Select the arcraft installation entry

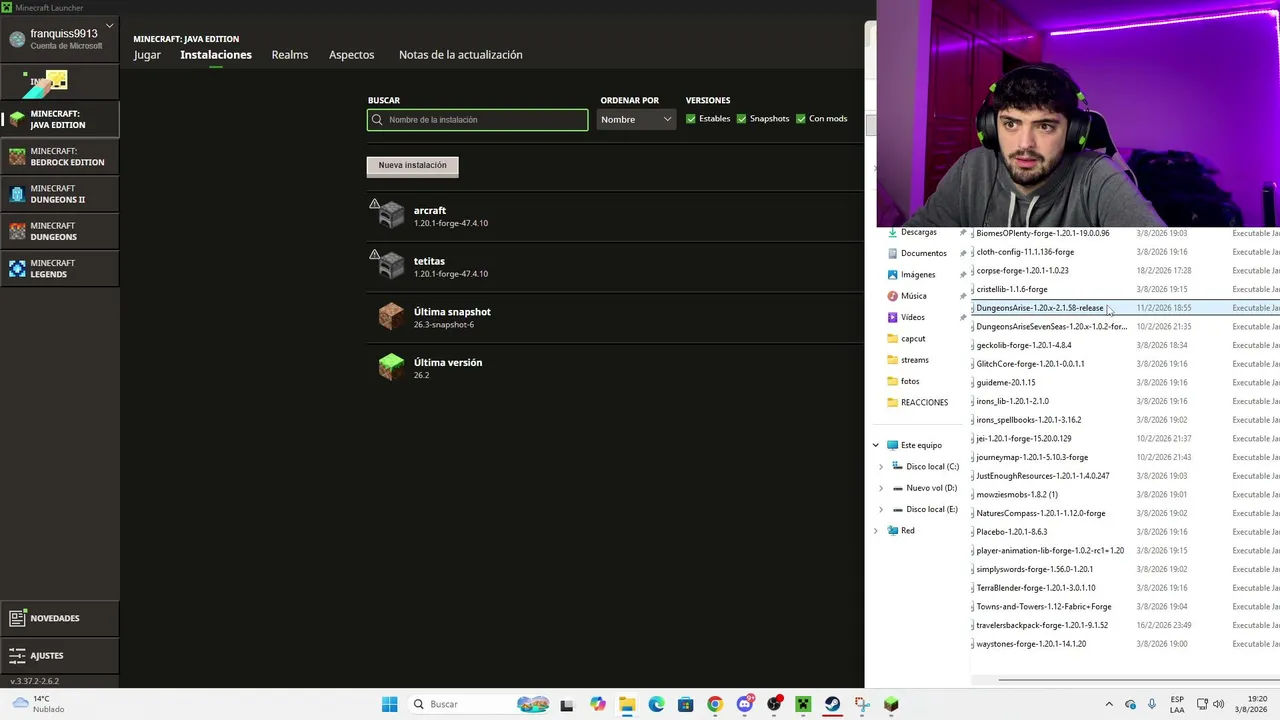pyautogui.click(x=615, y=215)
